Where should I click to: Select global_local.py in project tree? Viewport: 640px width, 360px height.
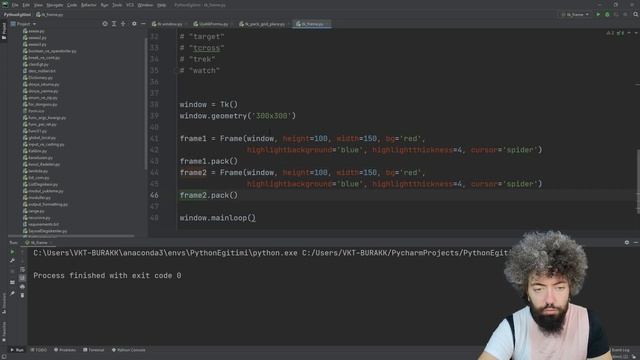click(39, 138)
